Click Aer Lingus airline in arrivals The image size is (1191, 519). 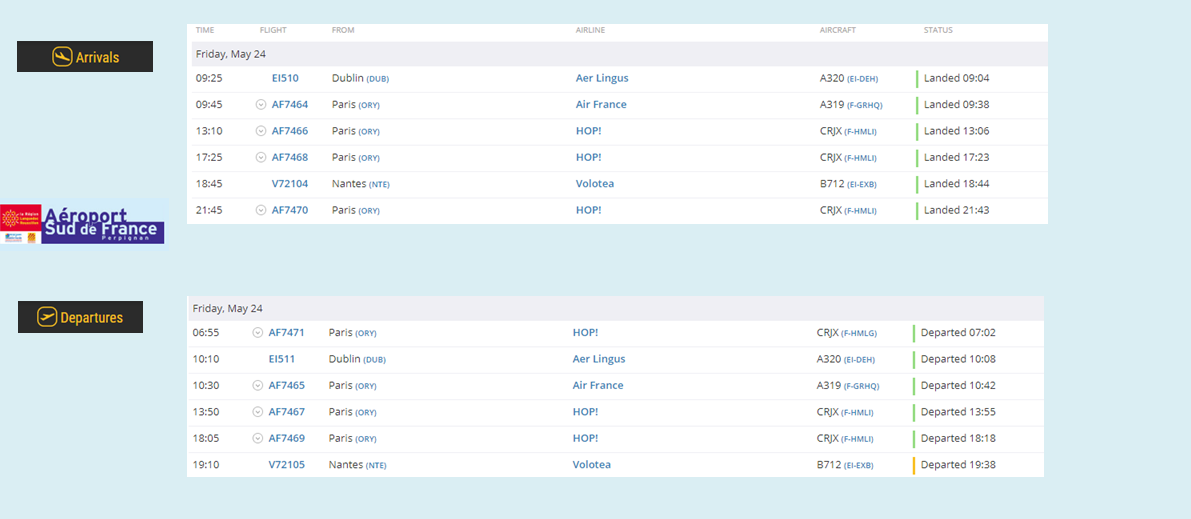[602, 78]
